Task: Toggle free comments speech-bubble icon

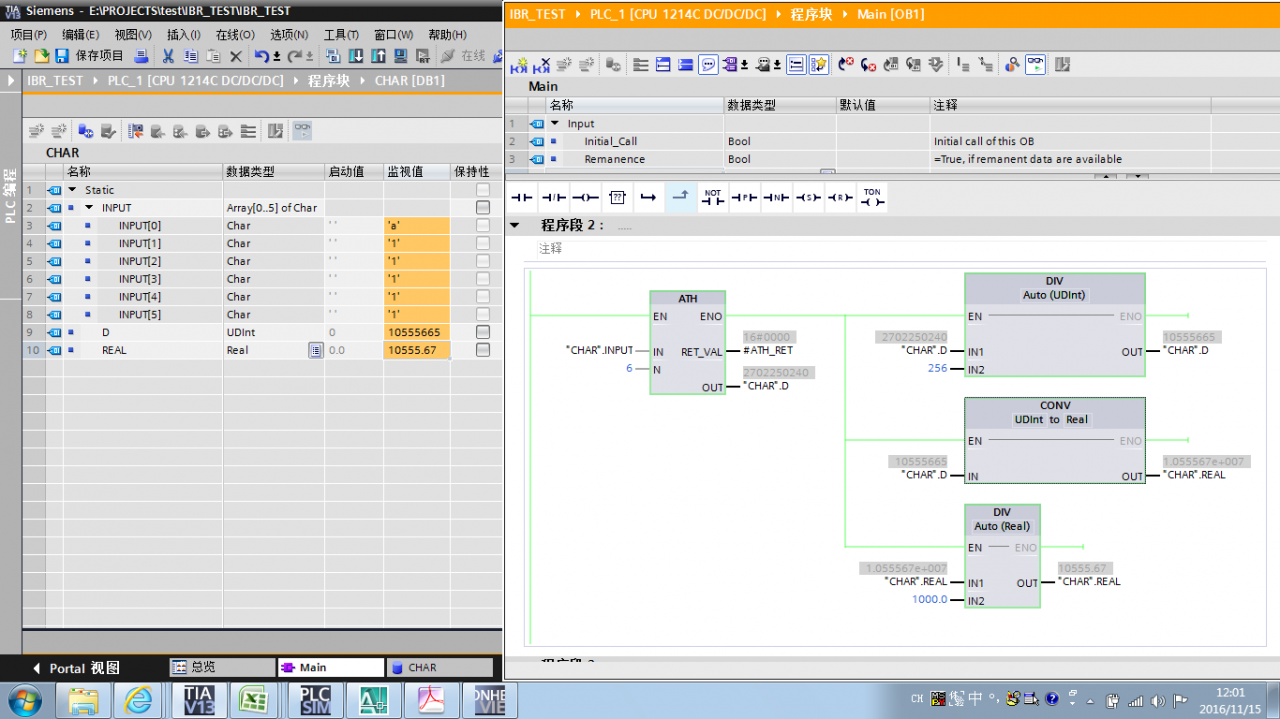Action: 708,65
